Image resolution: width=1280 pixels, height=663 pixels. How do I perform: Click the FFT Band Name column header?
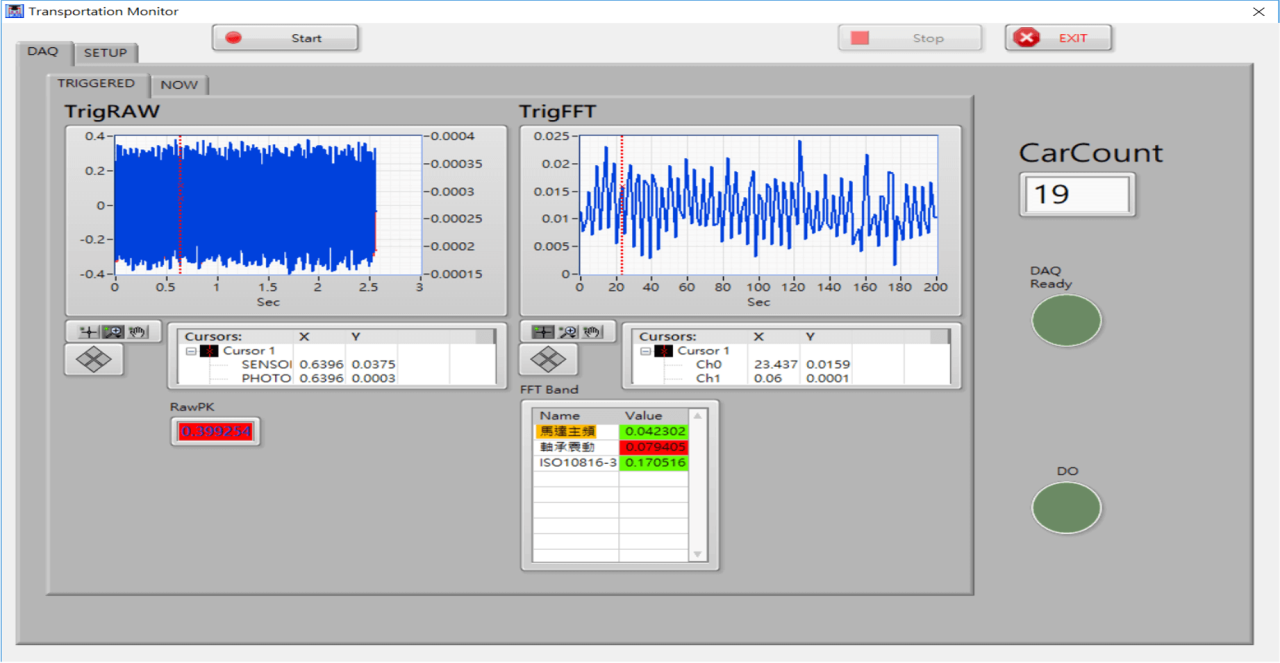coord(576,415)
